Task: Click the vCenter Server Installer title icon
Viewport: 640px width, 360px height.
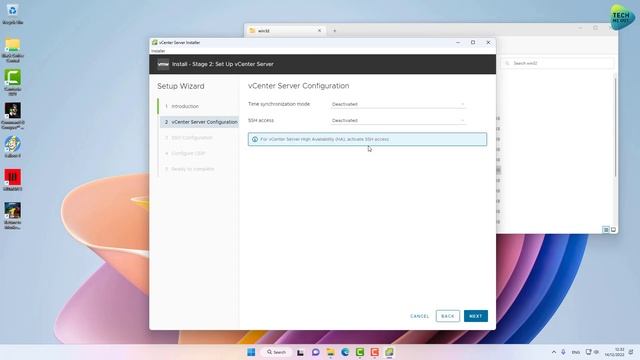Action: pos(155,42)
